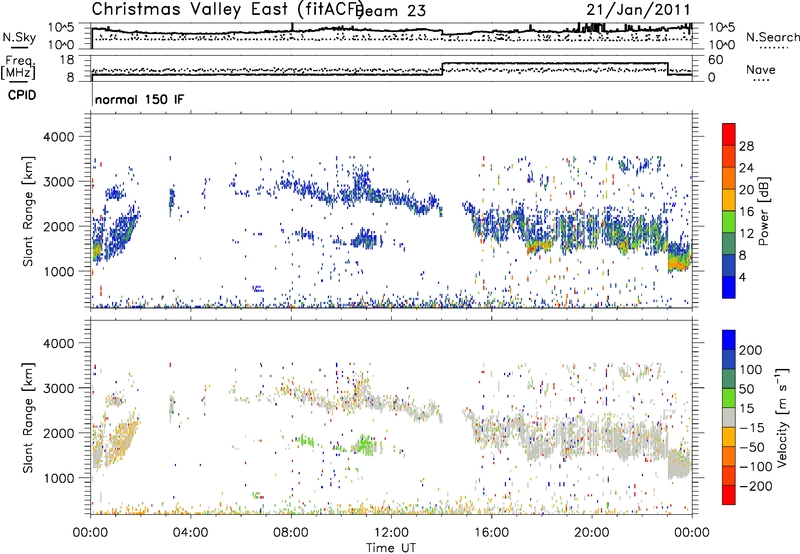Click the strong power echo near 23:30 at 1200 km
Viewport: 800px width, 554px height.
(x=679, y=258)
